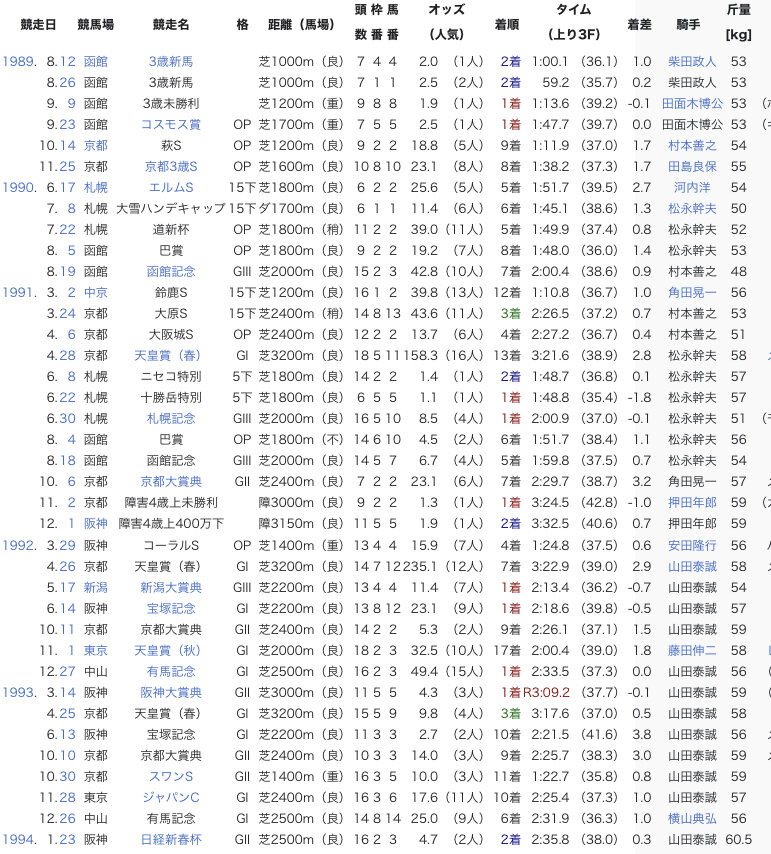
Task: Open the 1991. year link
Action: [x=20, y=292]
